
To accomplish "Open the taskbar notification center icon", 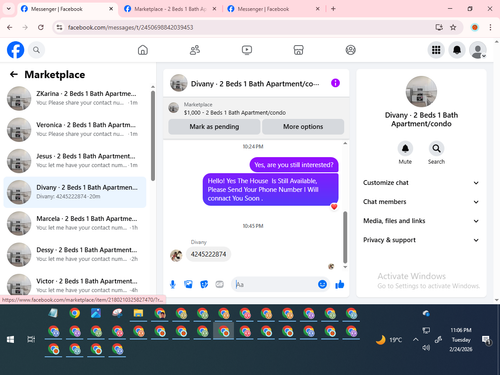I will (x=487, y=340).
